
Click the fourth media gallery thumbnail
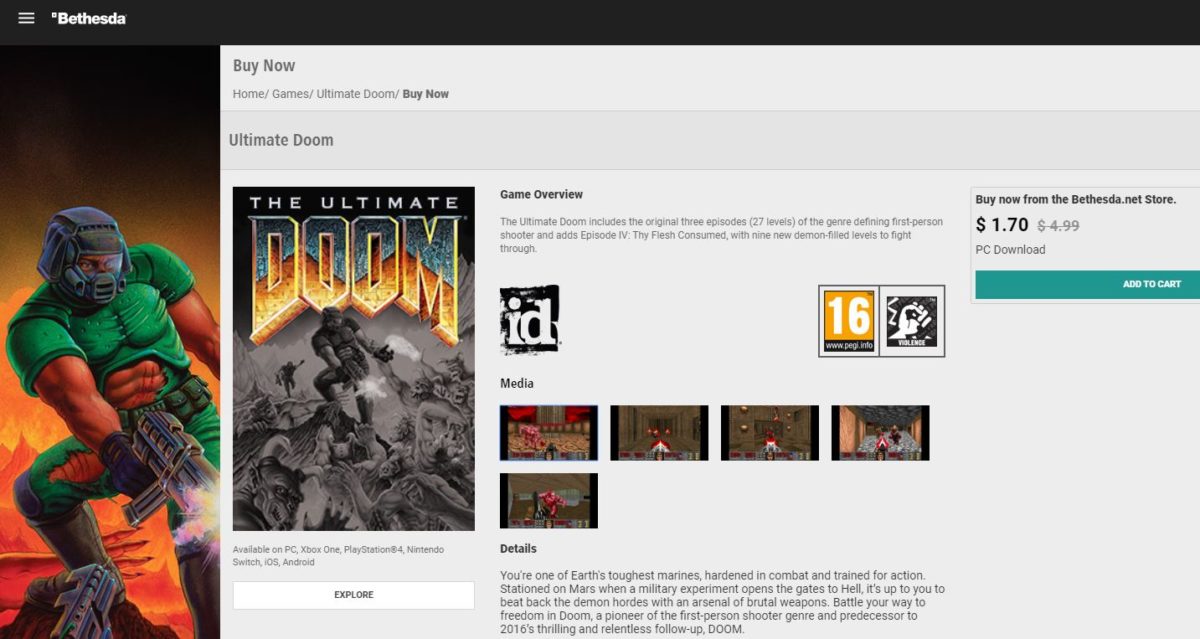[x=880, y=432]
